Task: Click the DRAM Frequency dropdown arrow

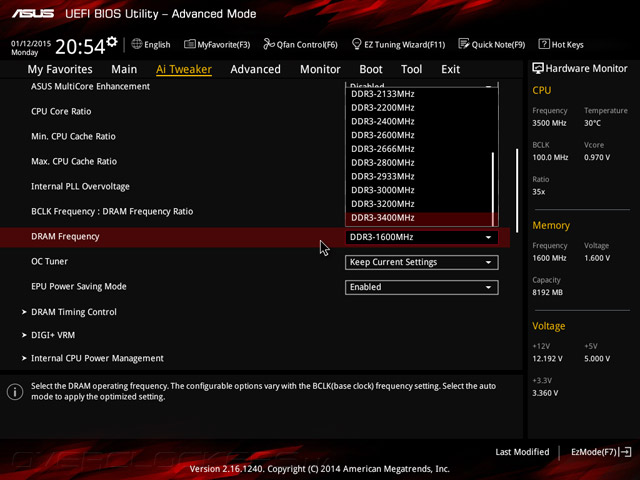Action: [x=488, y=237]
